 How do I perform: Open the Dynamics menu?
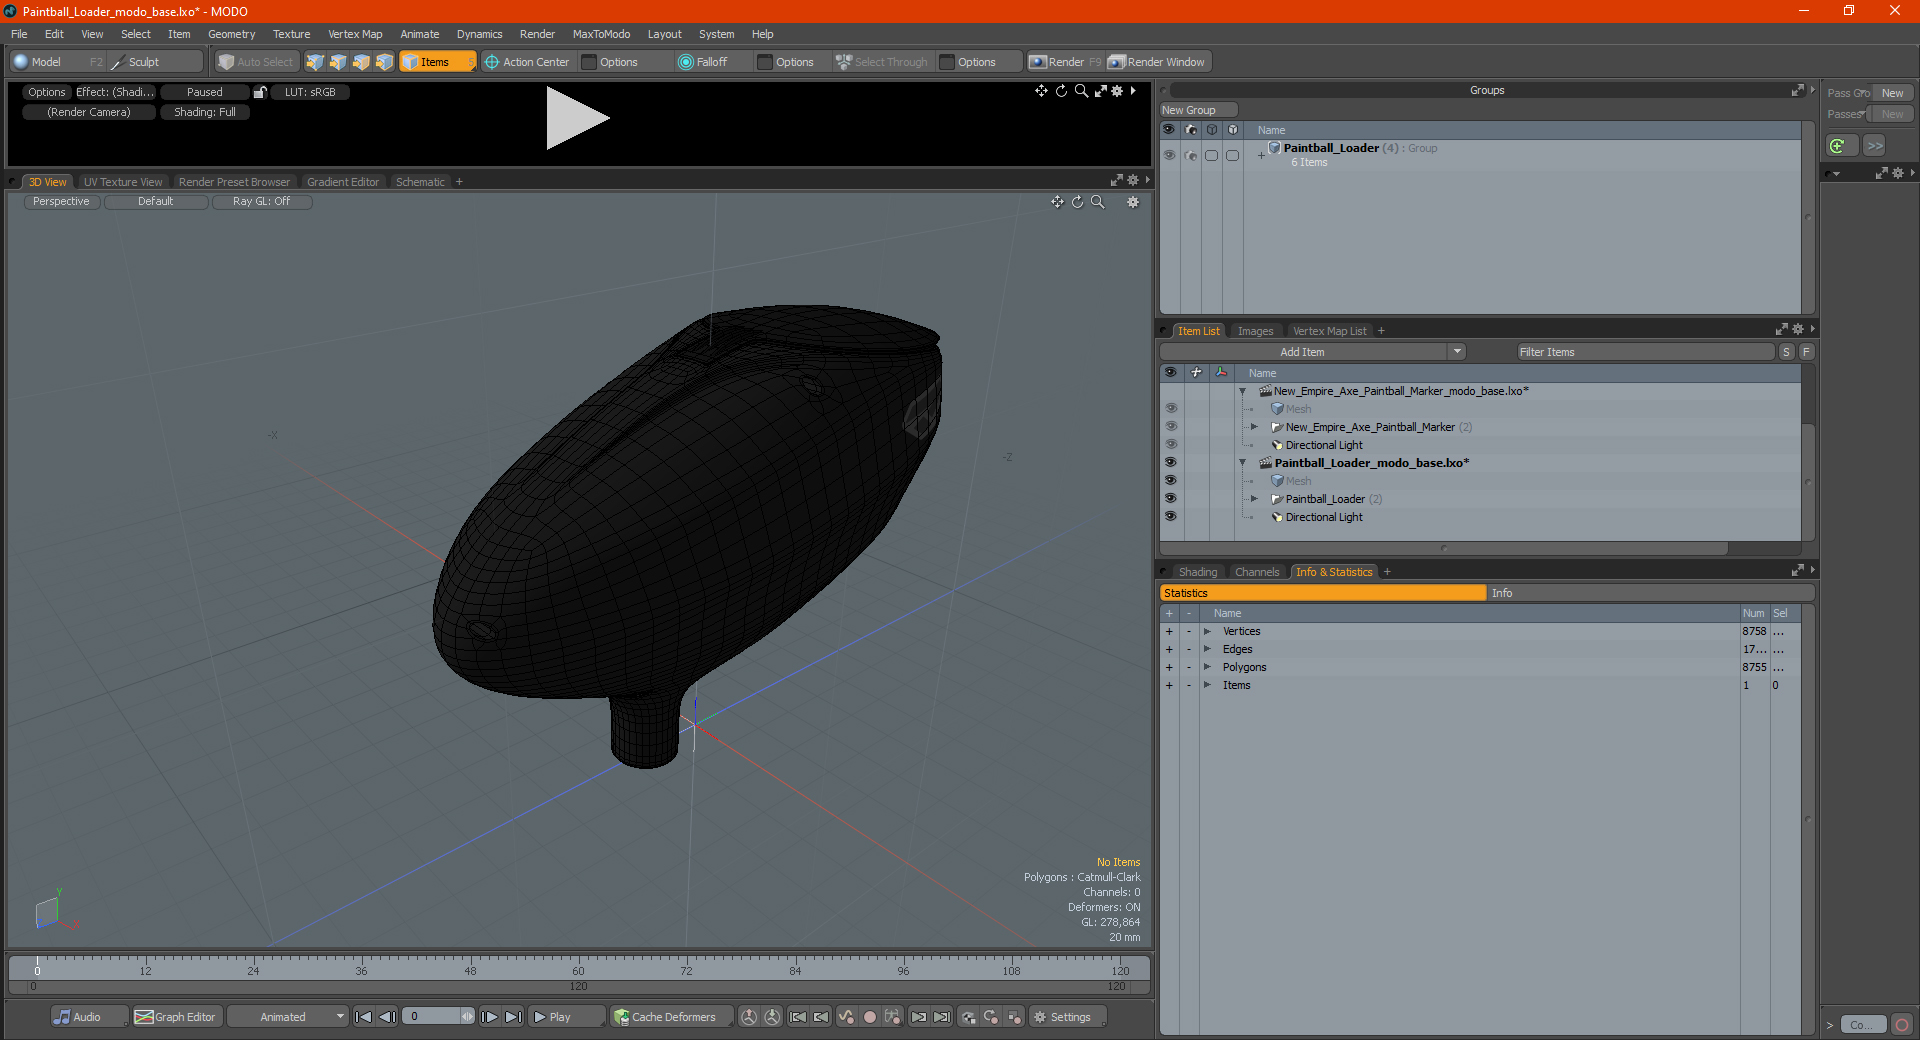pos(479,34)
